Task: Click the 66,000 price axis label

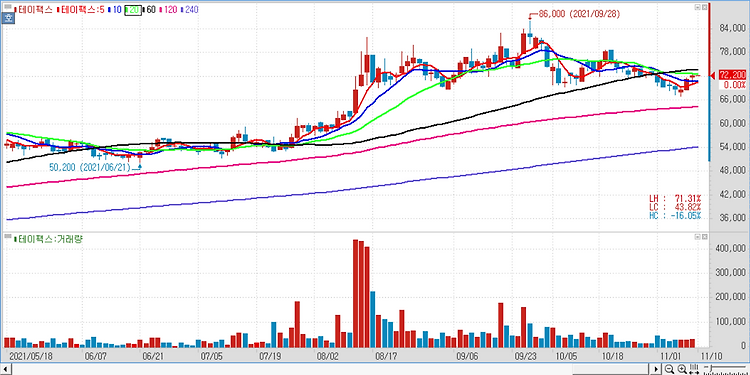Action: coord(732,99)
